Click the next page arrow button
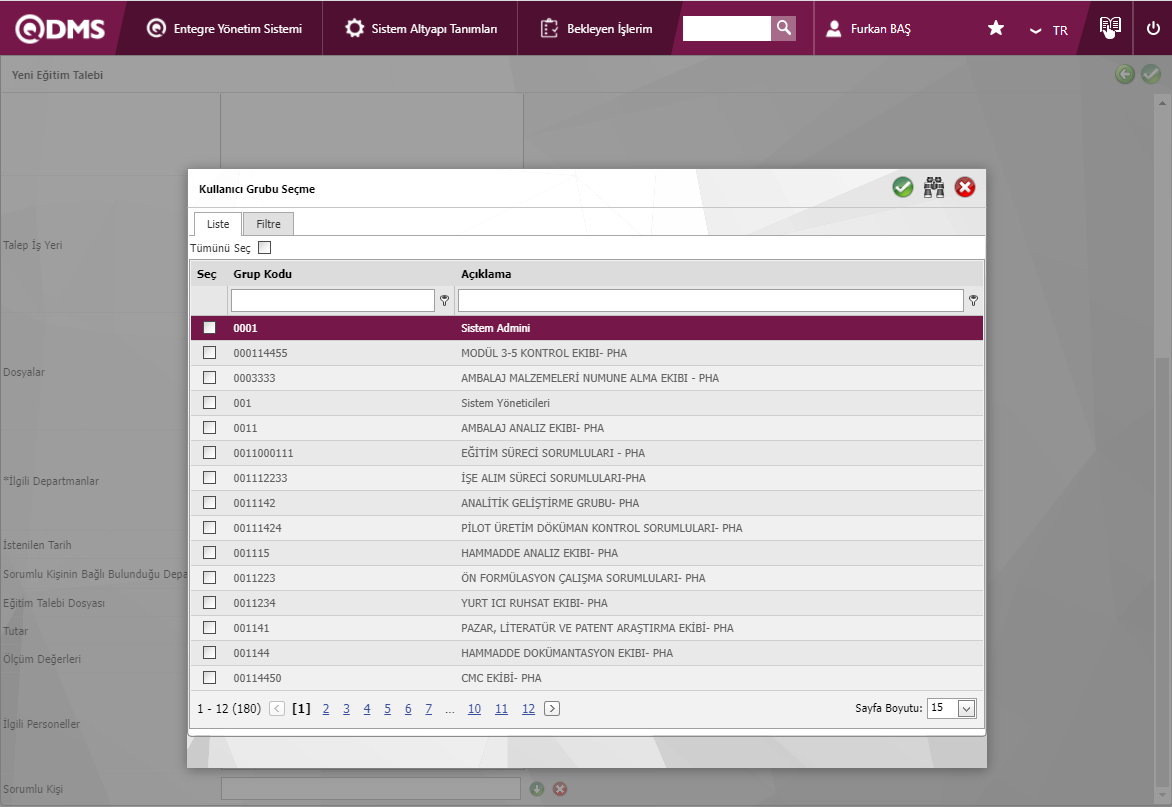Viewport: 1172px width, 807px height. [552, 709]
